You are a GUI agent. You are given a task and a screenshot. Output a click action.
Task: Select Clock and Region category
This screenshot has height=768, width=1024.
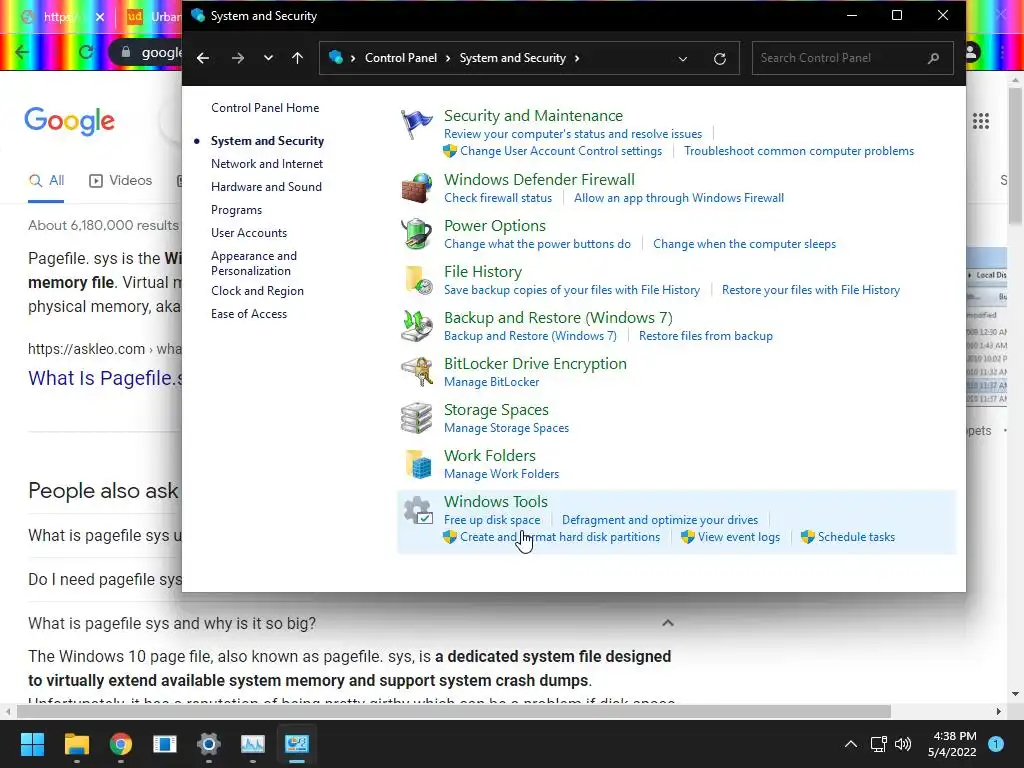point(257,291)
